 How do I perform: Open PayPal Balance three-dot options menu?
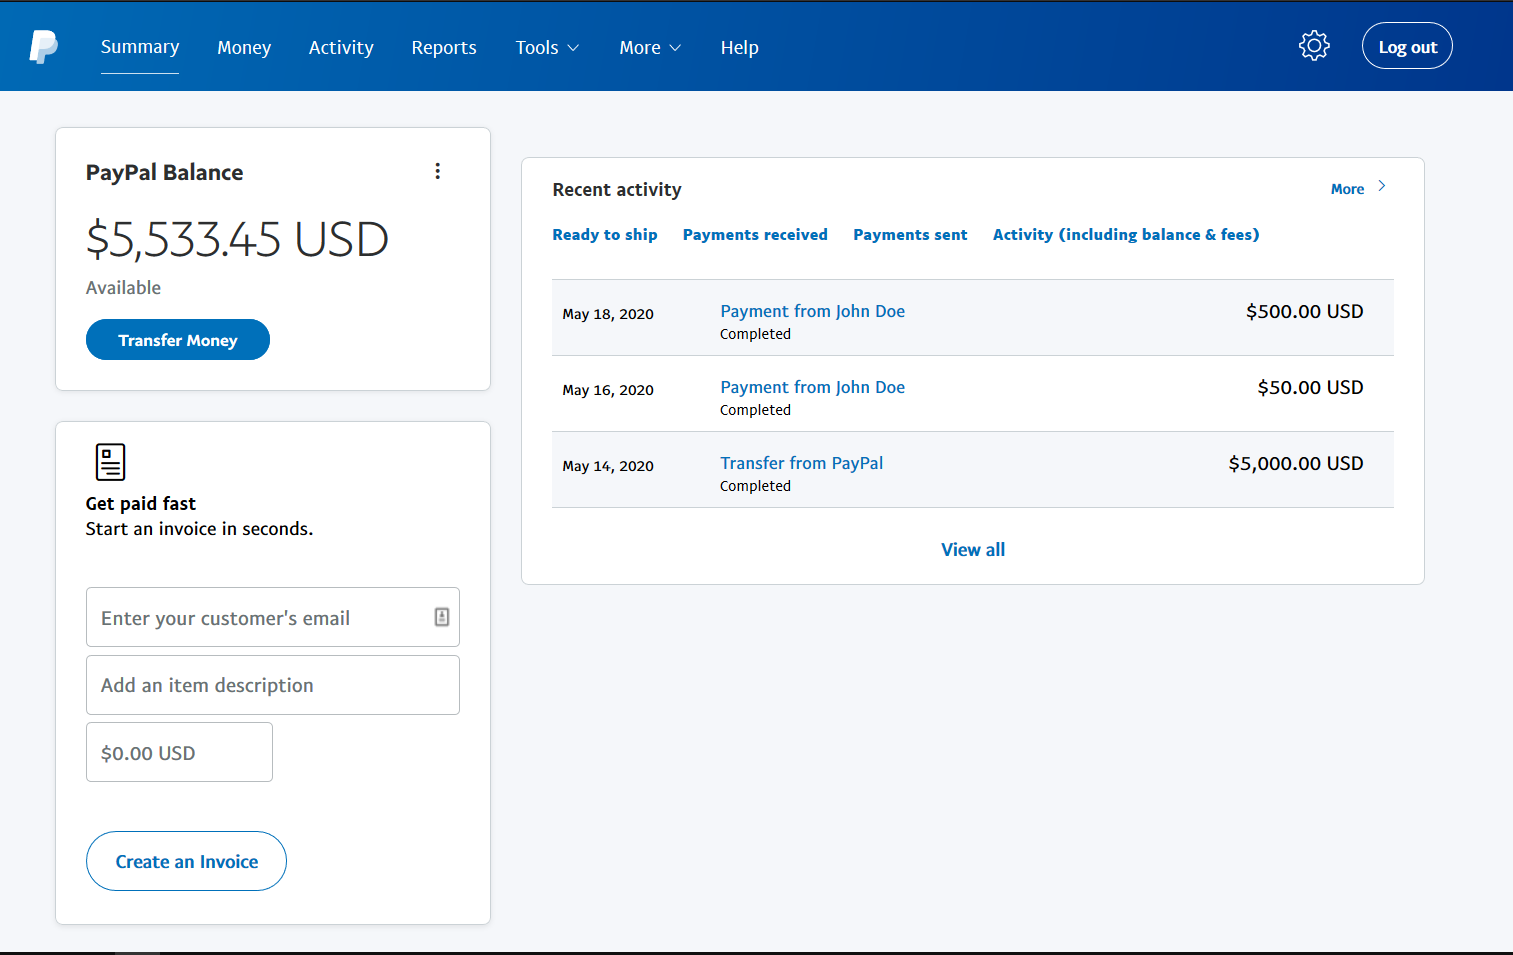pos(437,171)
